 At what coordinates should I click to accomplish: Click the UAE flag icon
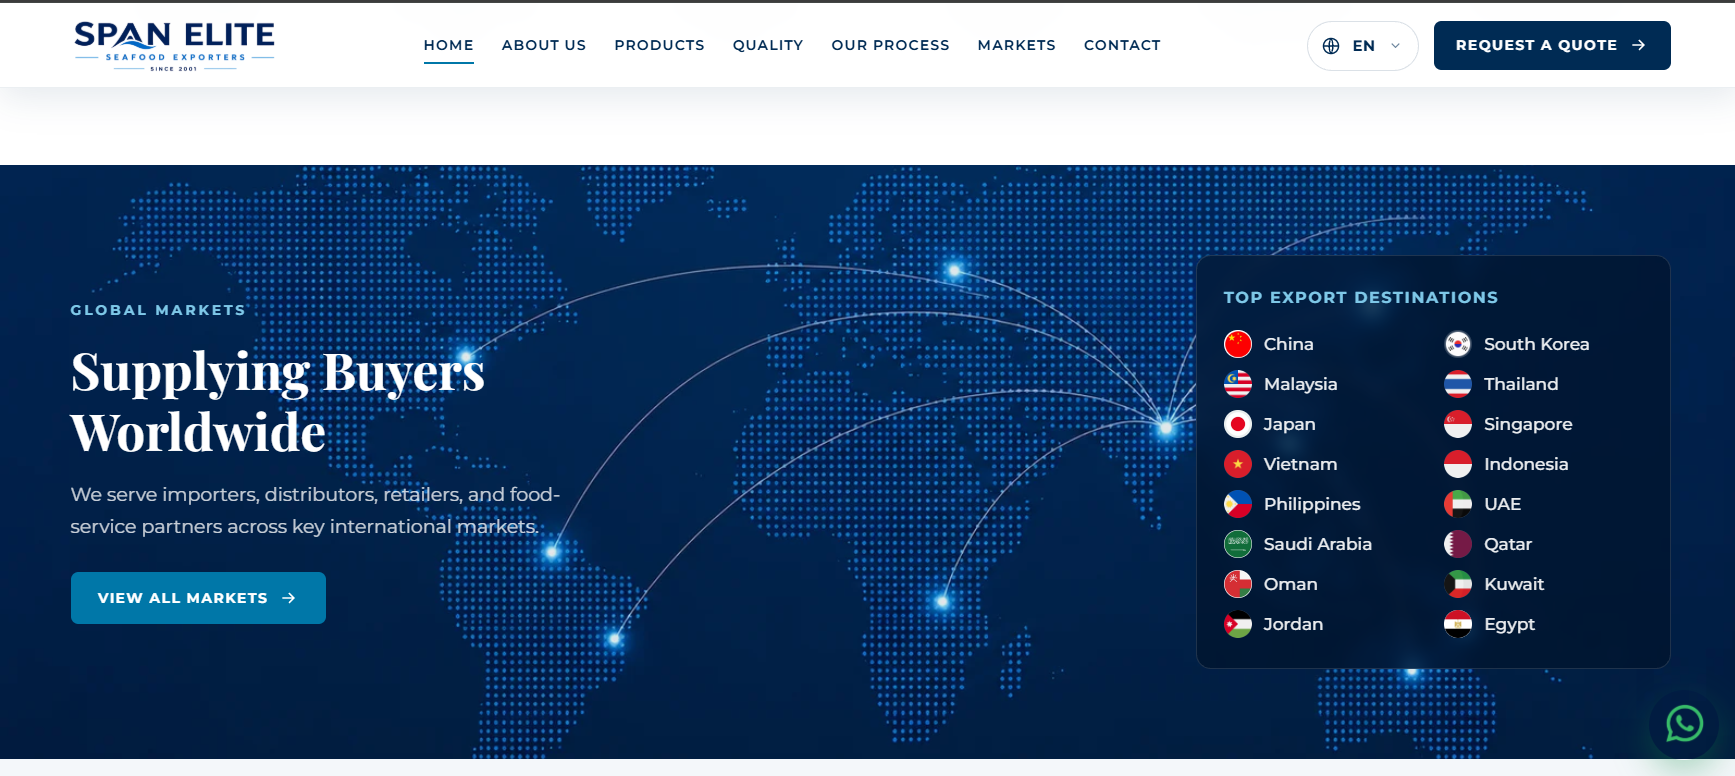pos(1458,504)
